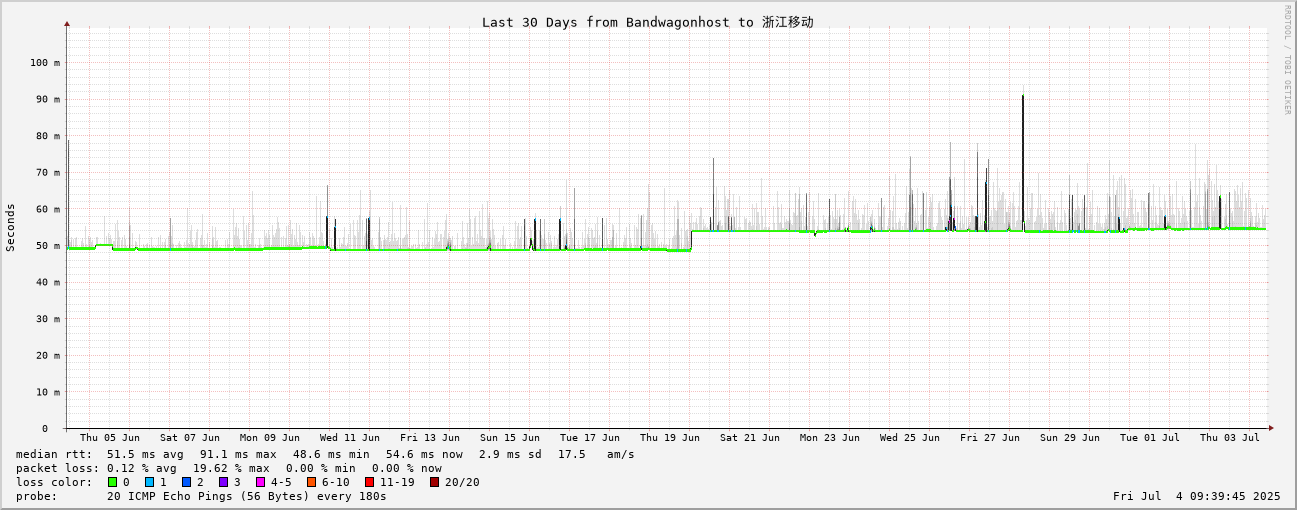The image size is (1297, 510).
Task: Click the blue loss swatch labeled 2
Action: click(x=186, y=482)
